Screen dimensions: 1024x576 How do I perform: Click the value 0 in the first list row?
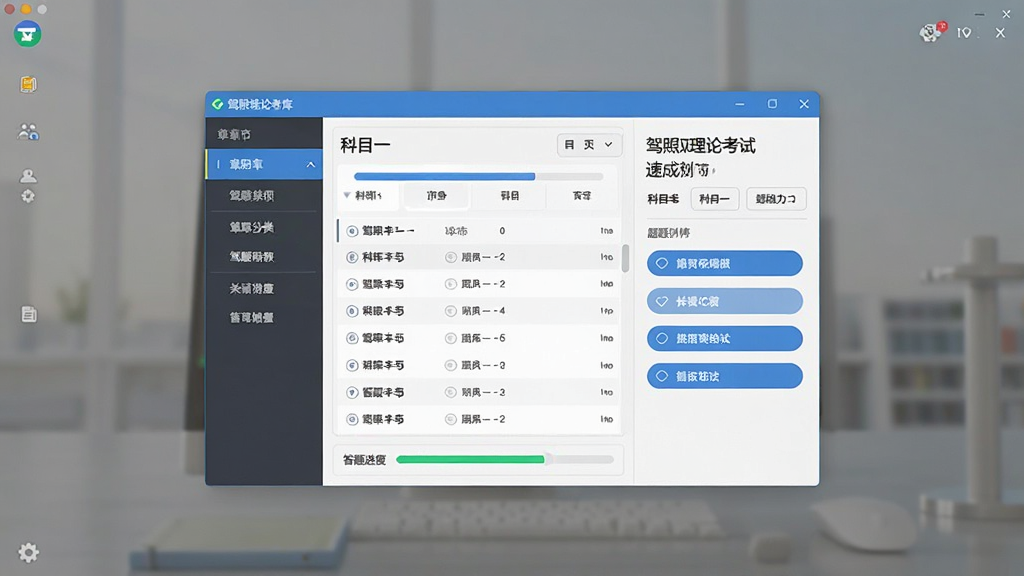click(x=502, y=231)
